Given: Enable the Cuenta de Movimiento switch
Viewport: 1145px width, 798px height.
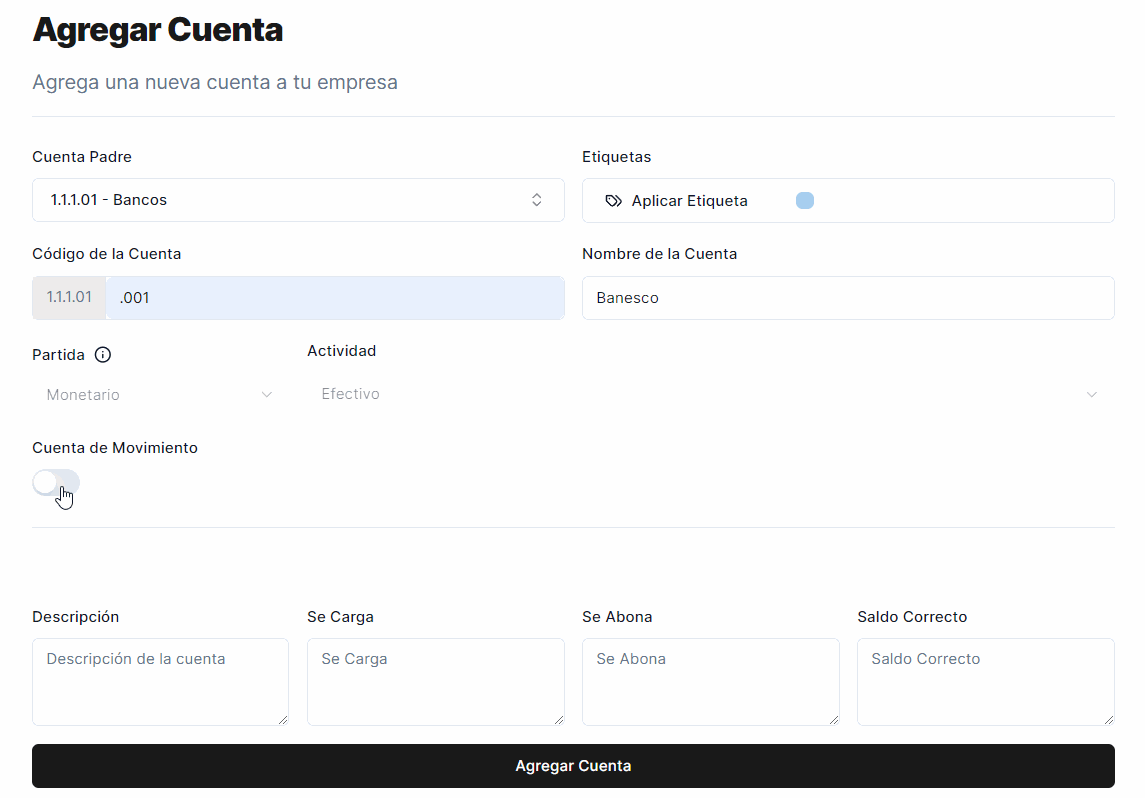Looking at the screenshot, I should point(56,483).
